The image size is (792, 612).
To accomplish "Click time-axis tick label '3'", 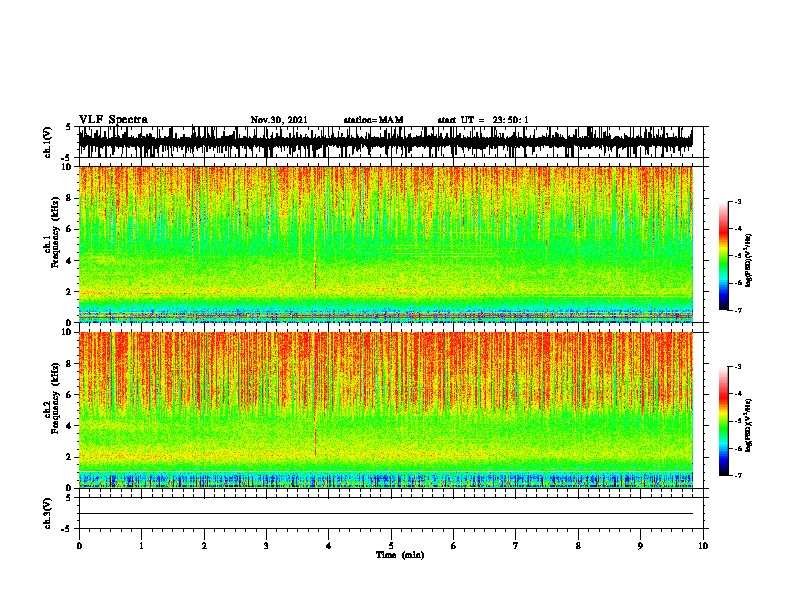I will click(x=266, y=546).
